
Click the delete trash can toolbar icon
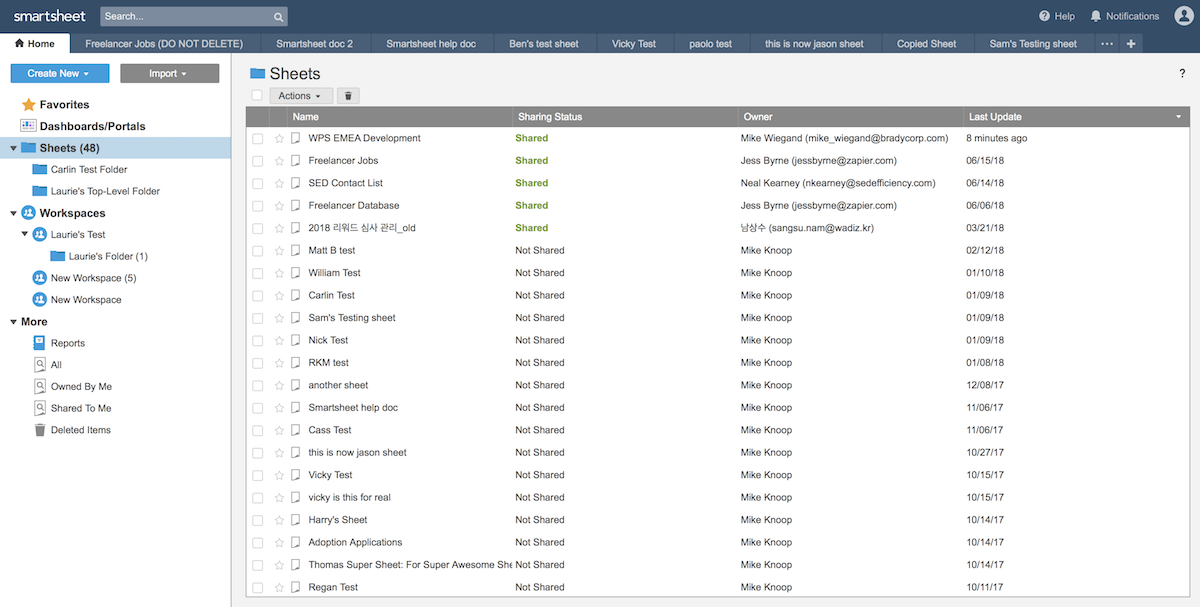click(348, 96)
